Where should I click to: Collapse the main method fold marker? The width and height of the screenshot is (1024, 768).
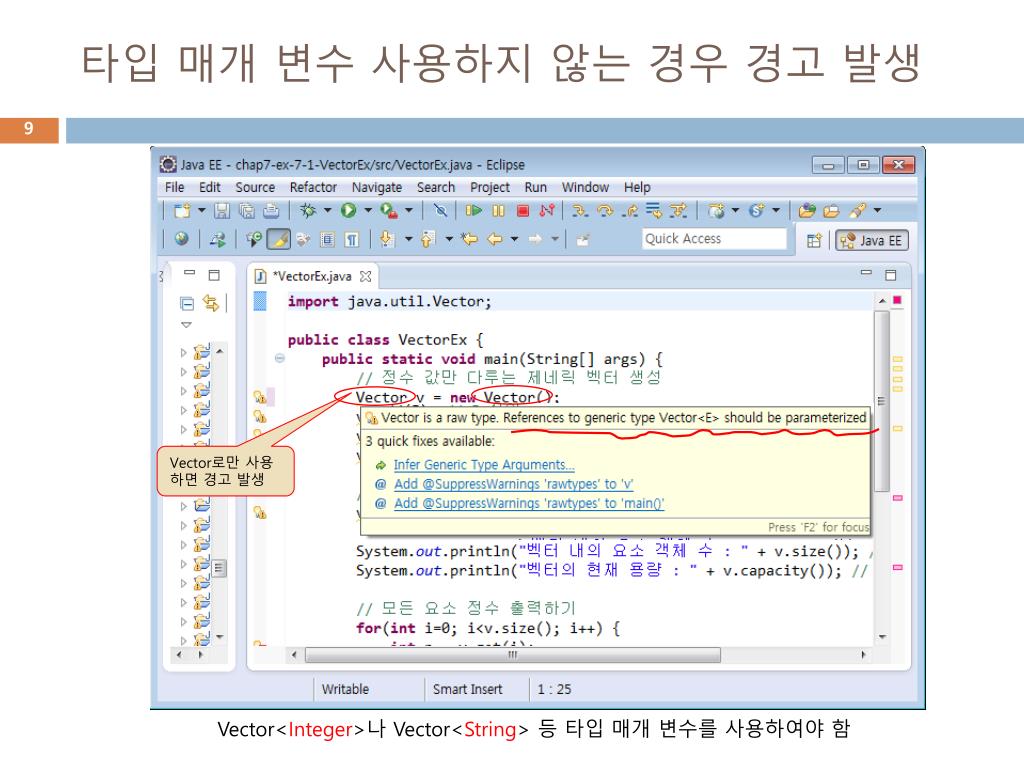point(280,358)
